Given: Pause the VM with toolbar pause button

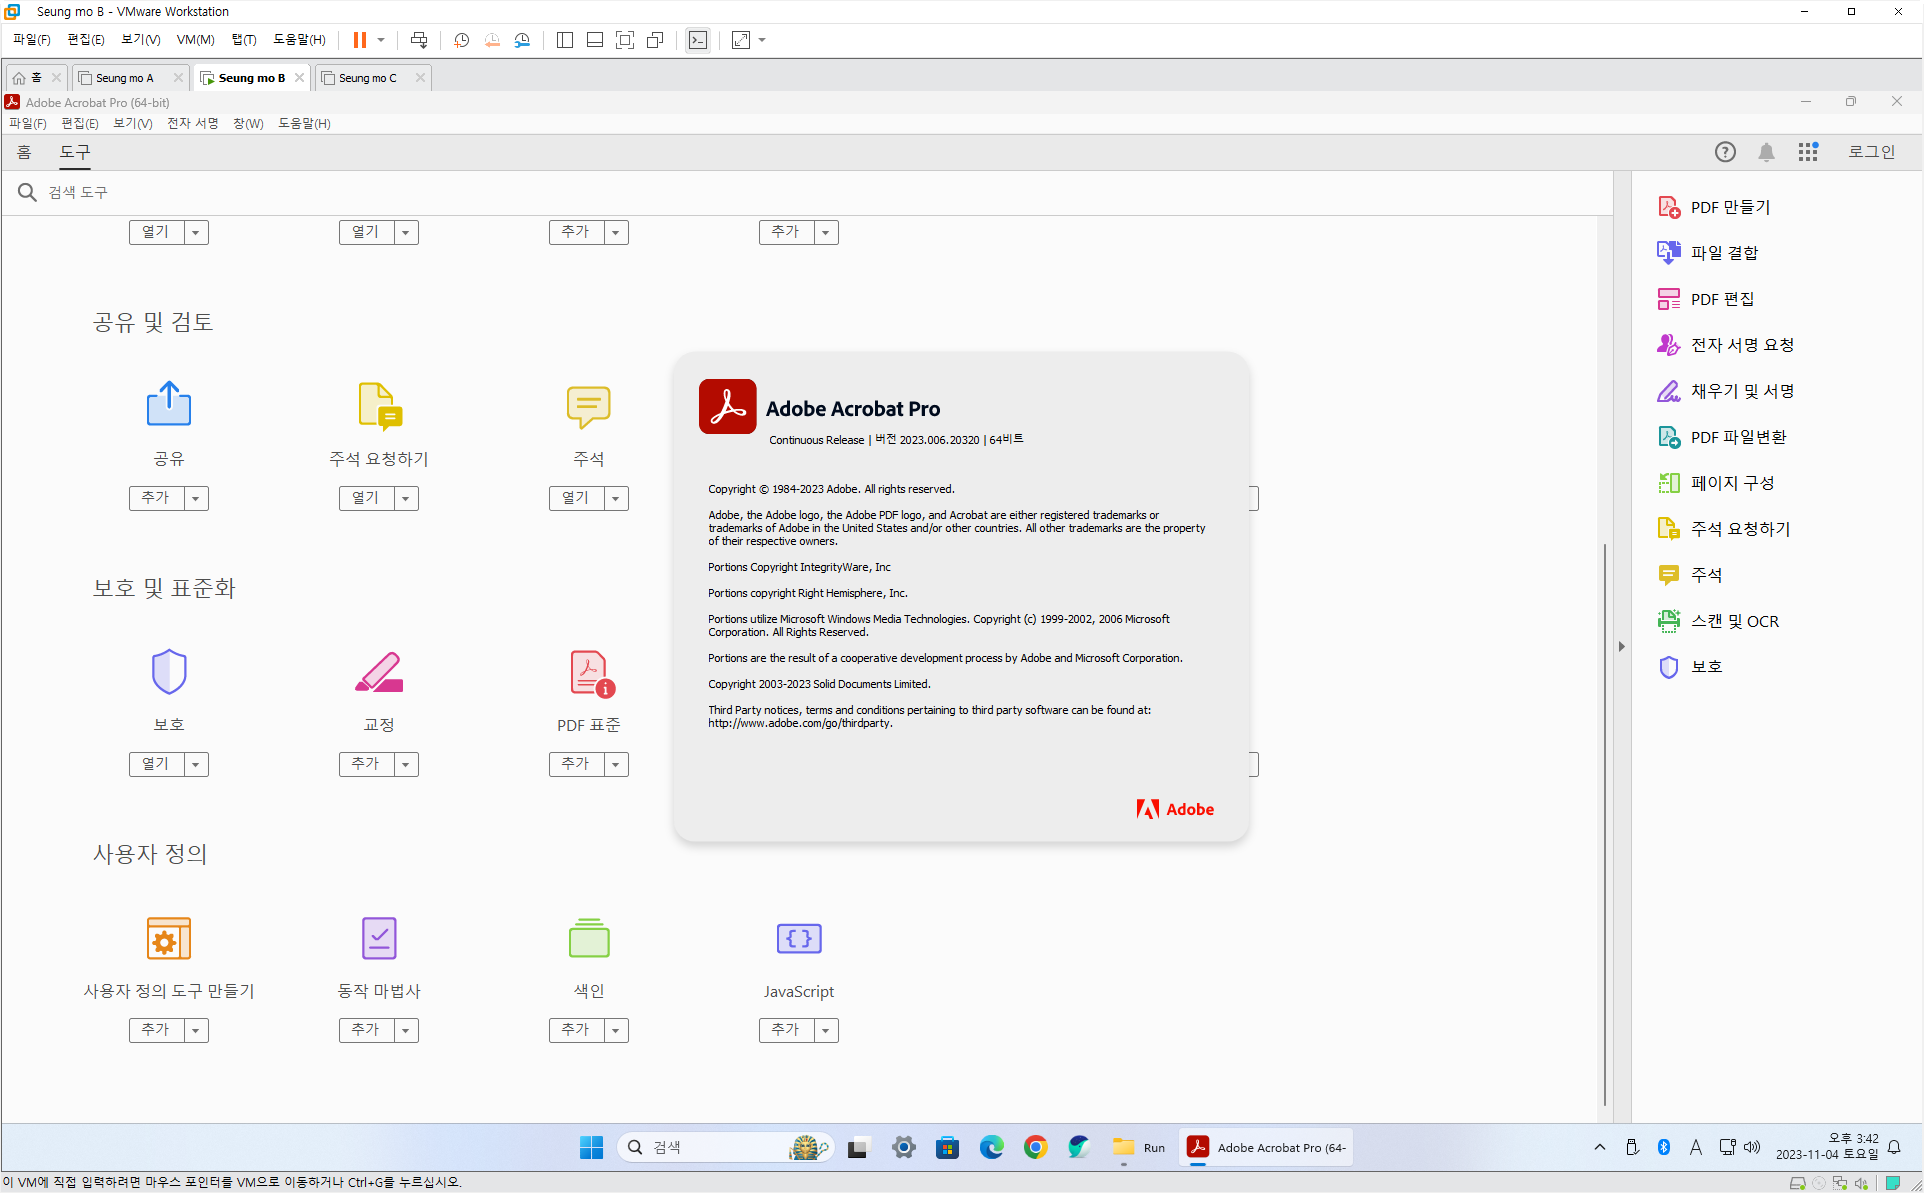Looking at the screenshot, I should [x=359, y=40].
